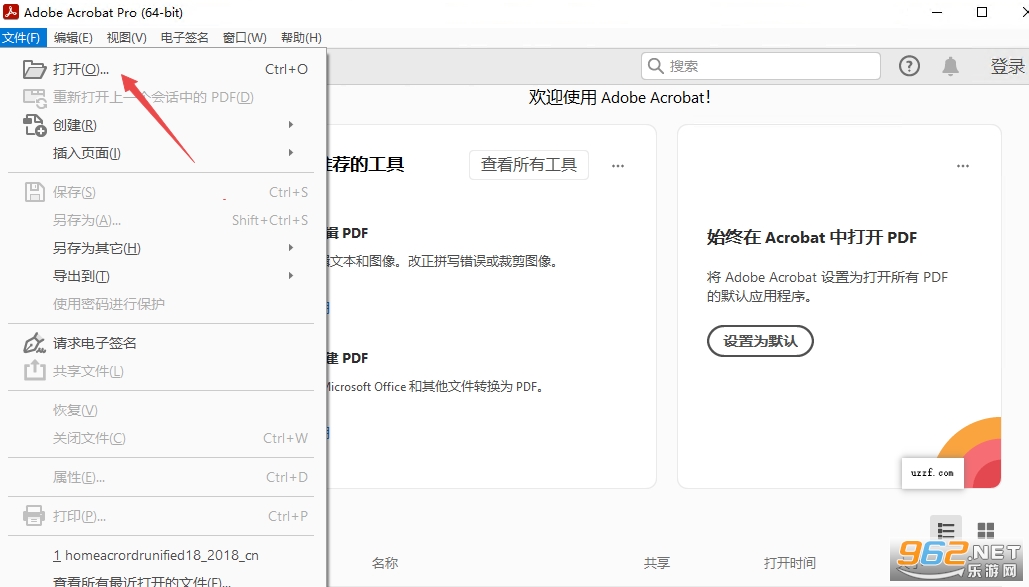1029x587 pixels.
Task: Click the 查看所有工具 button
Action: point(529,165)
